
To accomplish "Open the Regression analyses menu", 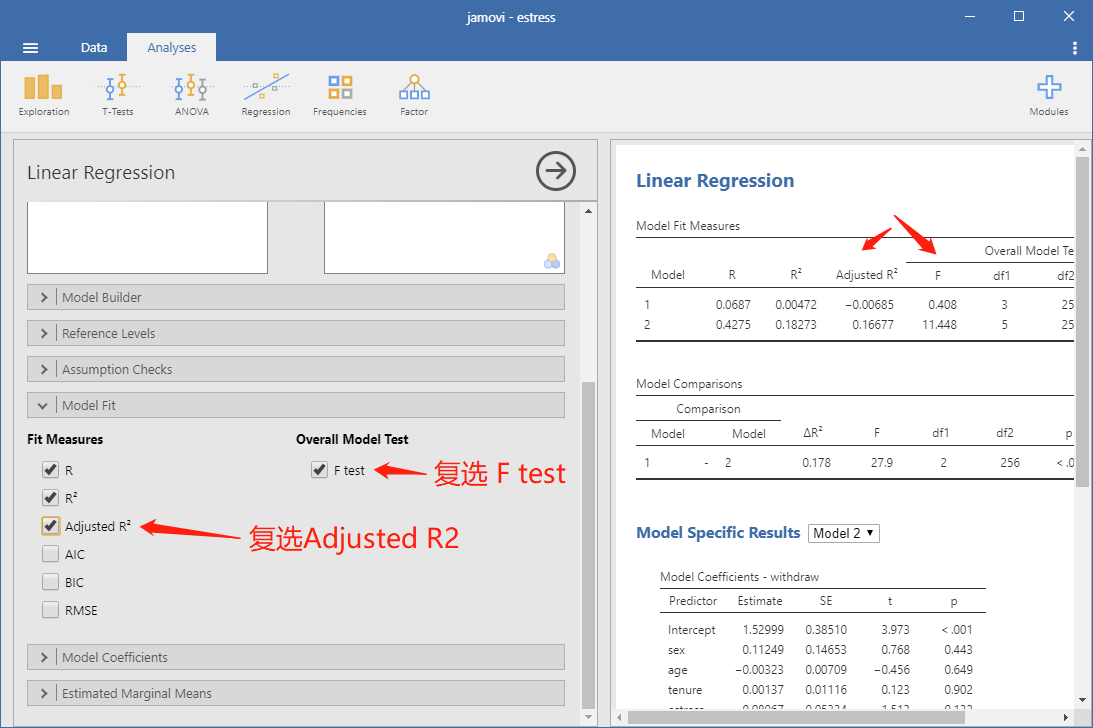I will (266, 96).
